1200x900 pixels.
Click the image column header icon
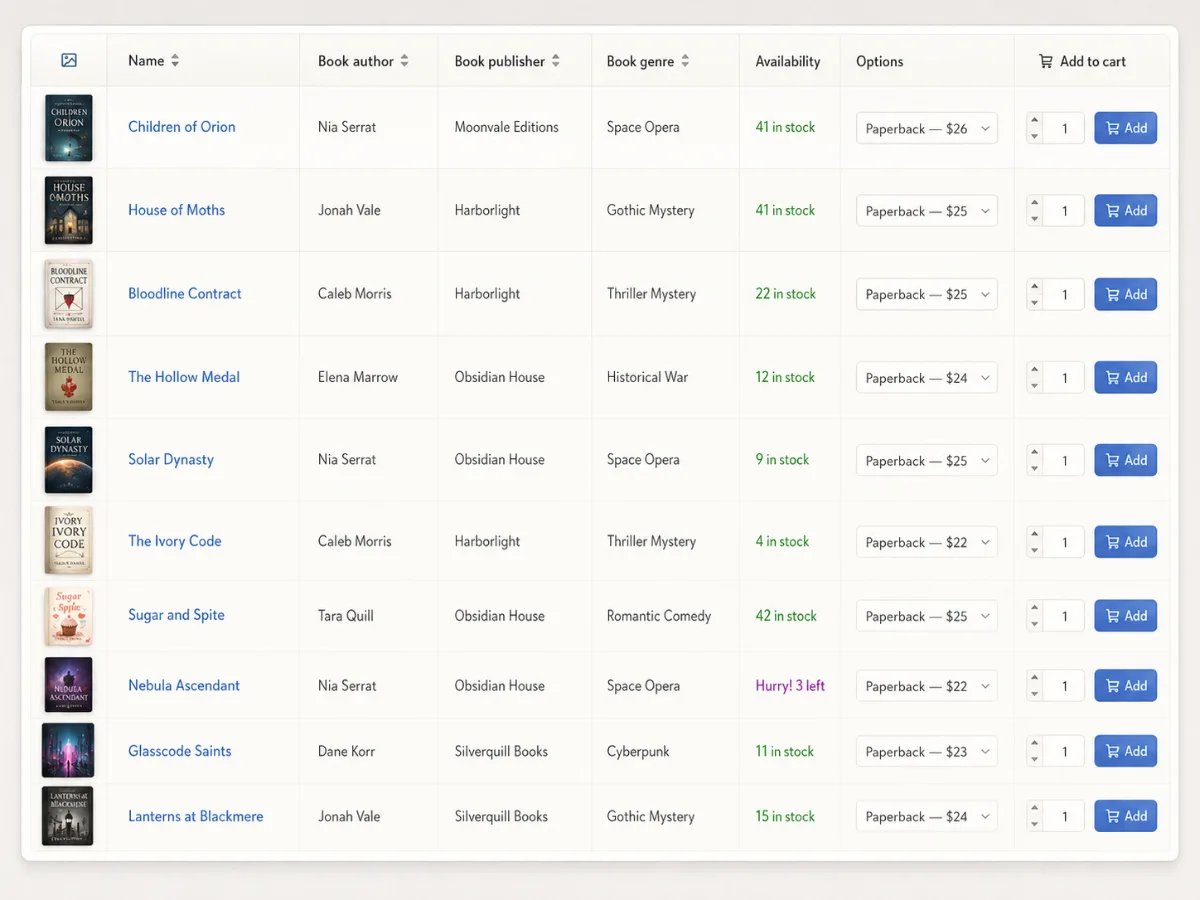click(x=69, y=60)
